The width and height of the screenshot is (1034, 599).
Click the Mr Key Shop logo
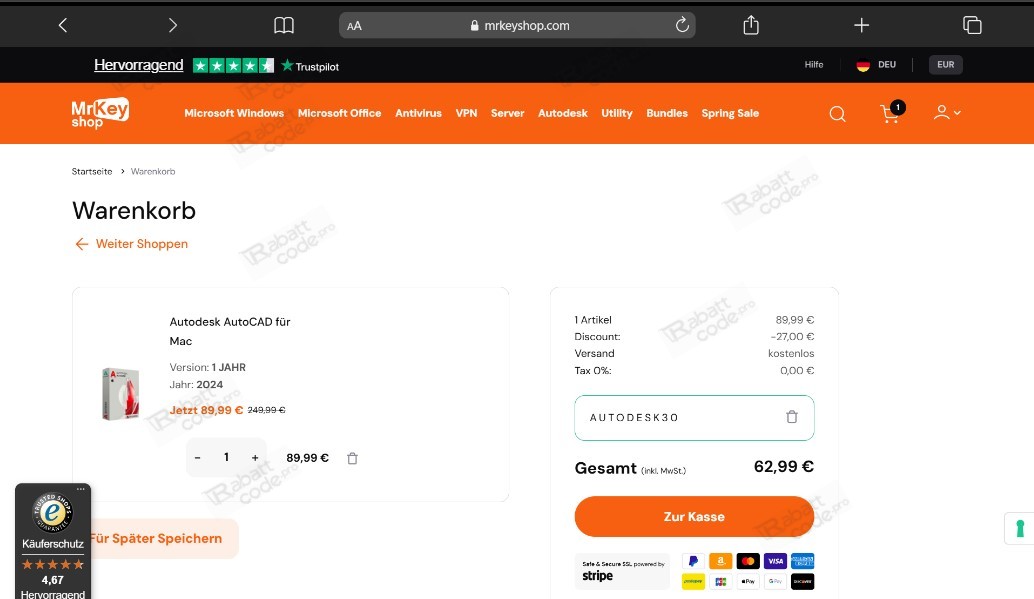(x=99, y=113)
